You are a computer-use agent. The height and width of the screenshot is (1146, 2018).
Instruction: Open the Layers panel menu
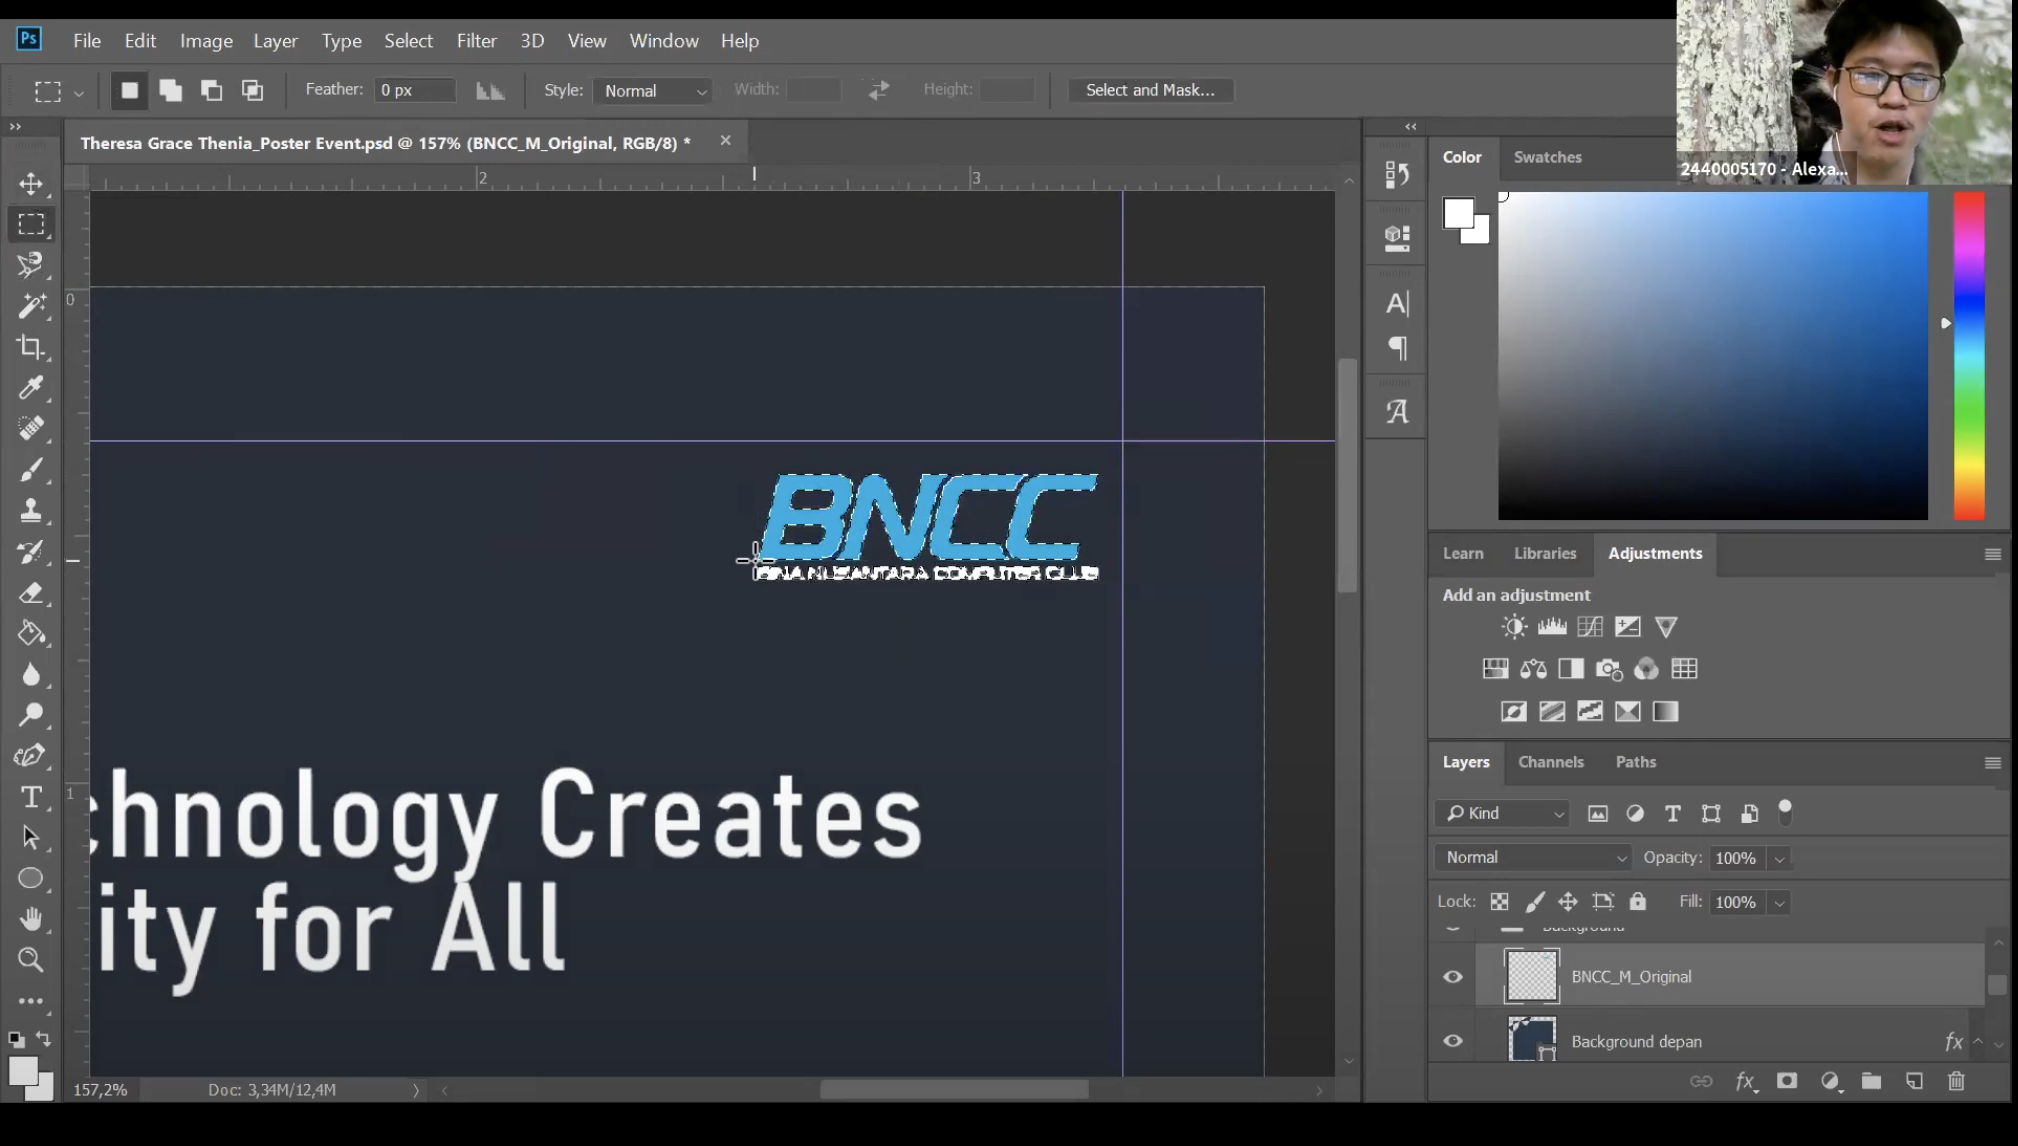point(1992,762)
